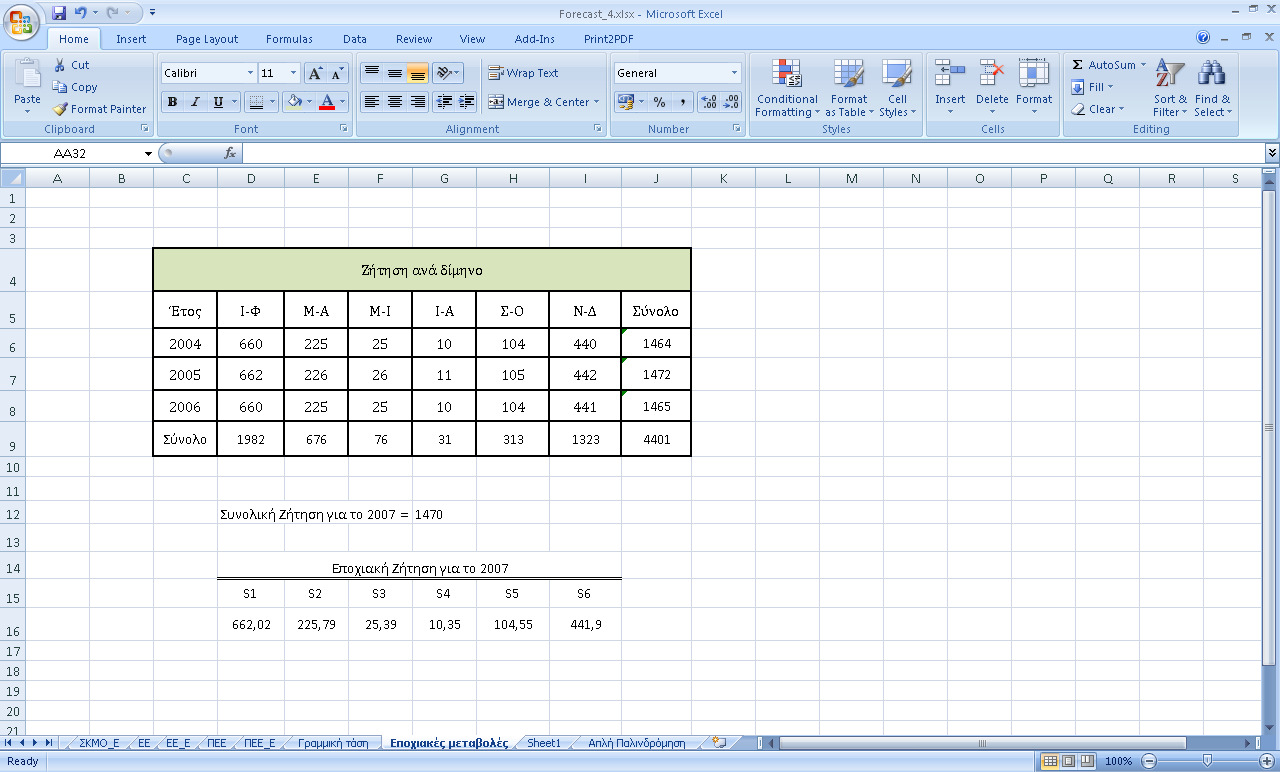The image size is (1281, 772).
Task: Apply comma style number format
Action: [x=682, y=102]
